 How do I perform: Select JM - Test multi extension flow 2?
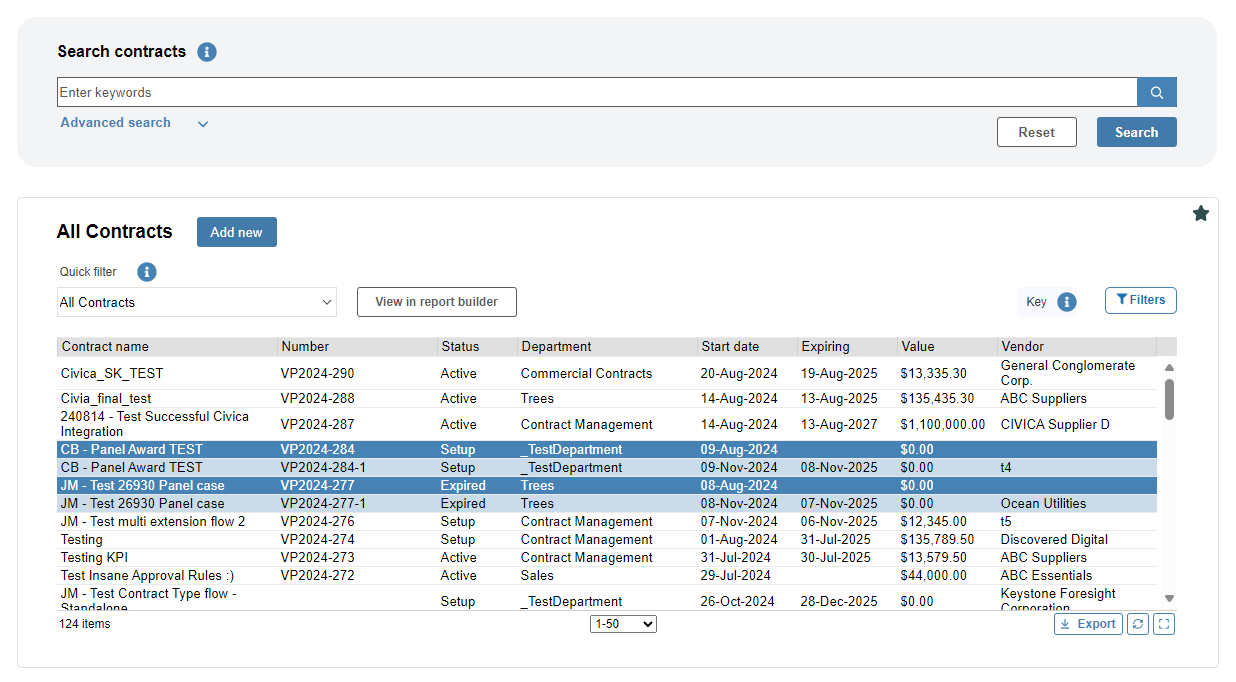click(152, 522)
